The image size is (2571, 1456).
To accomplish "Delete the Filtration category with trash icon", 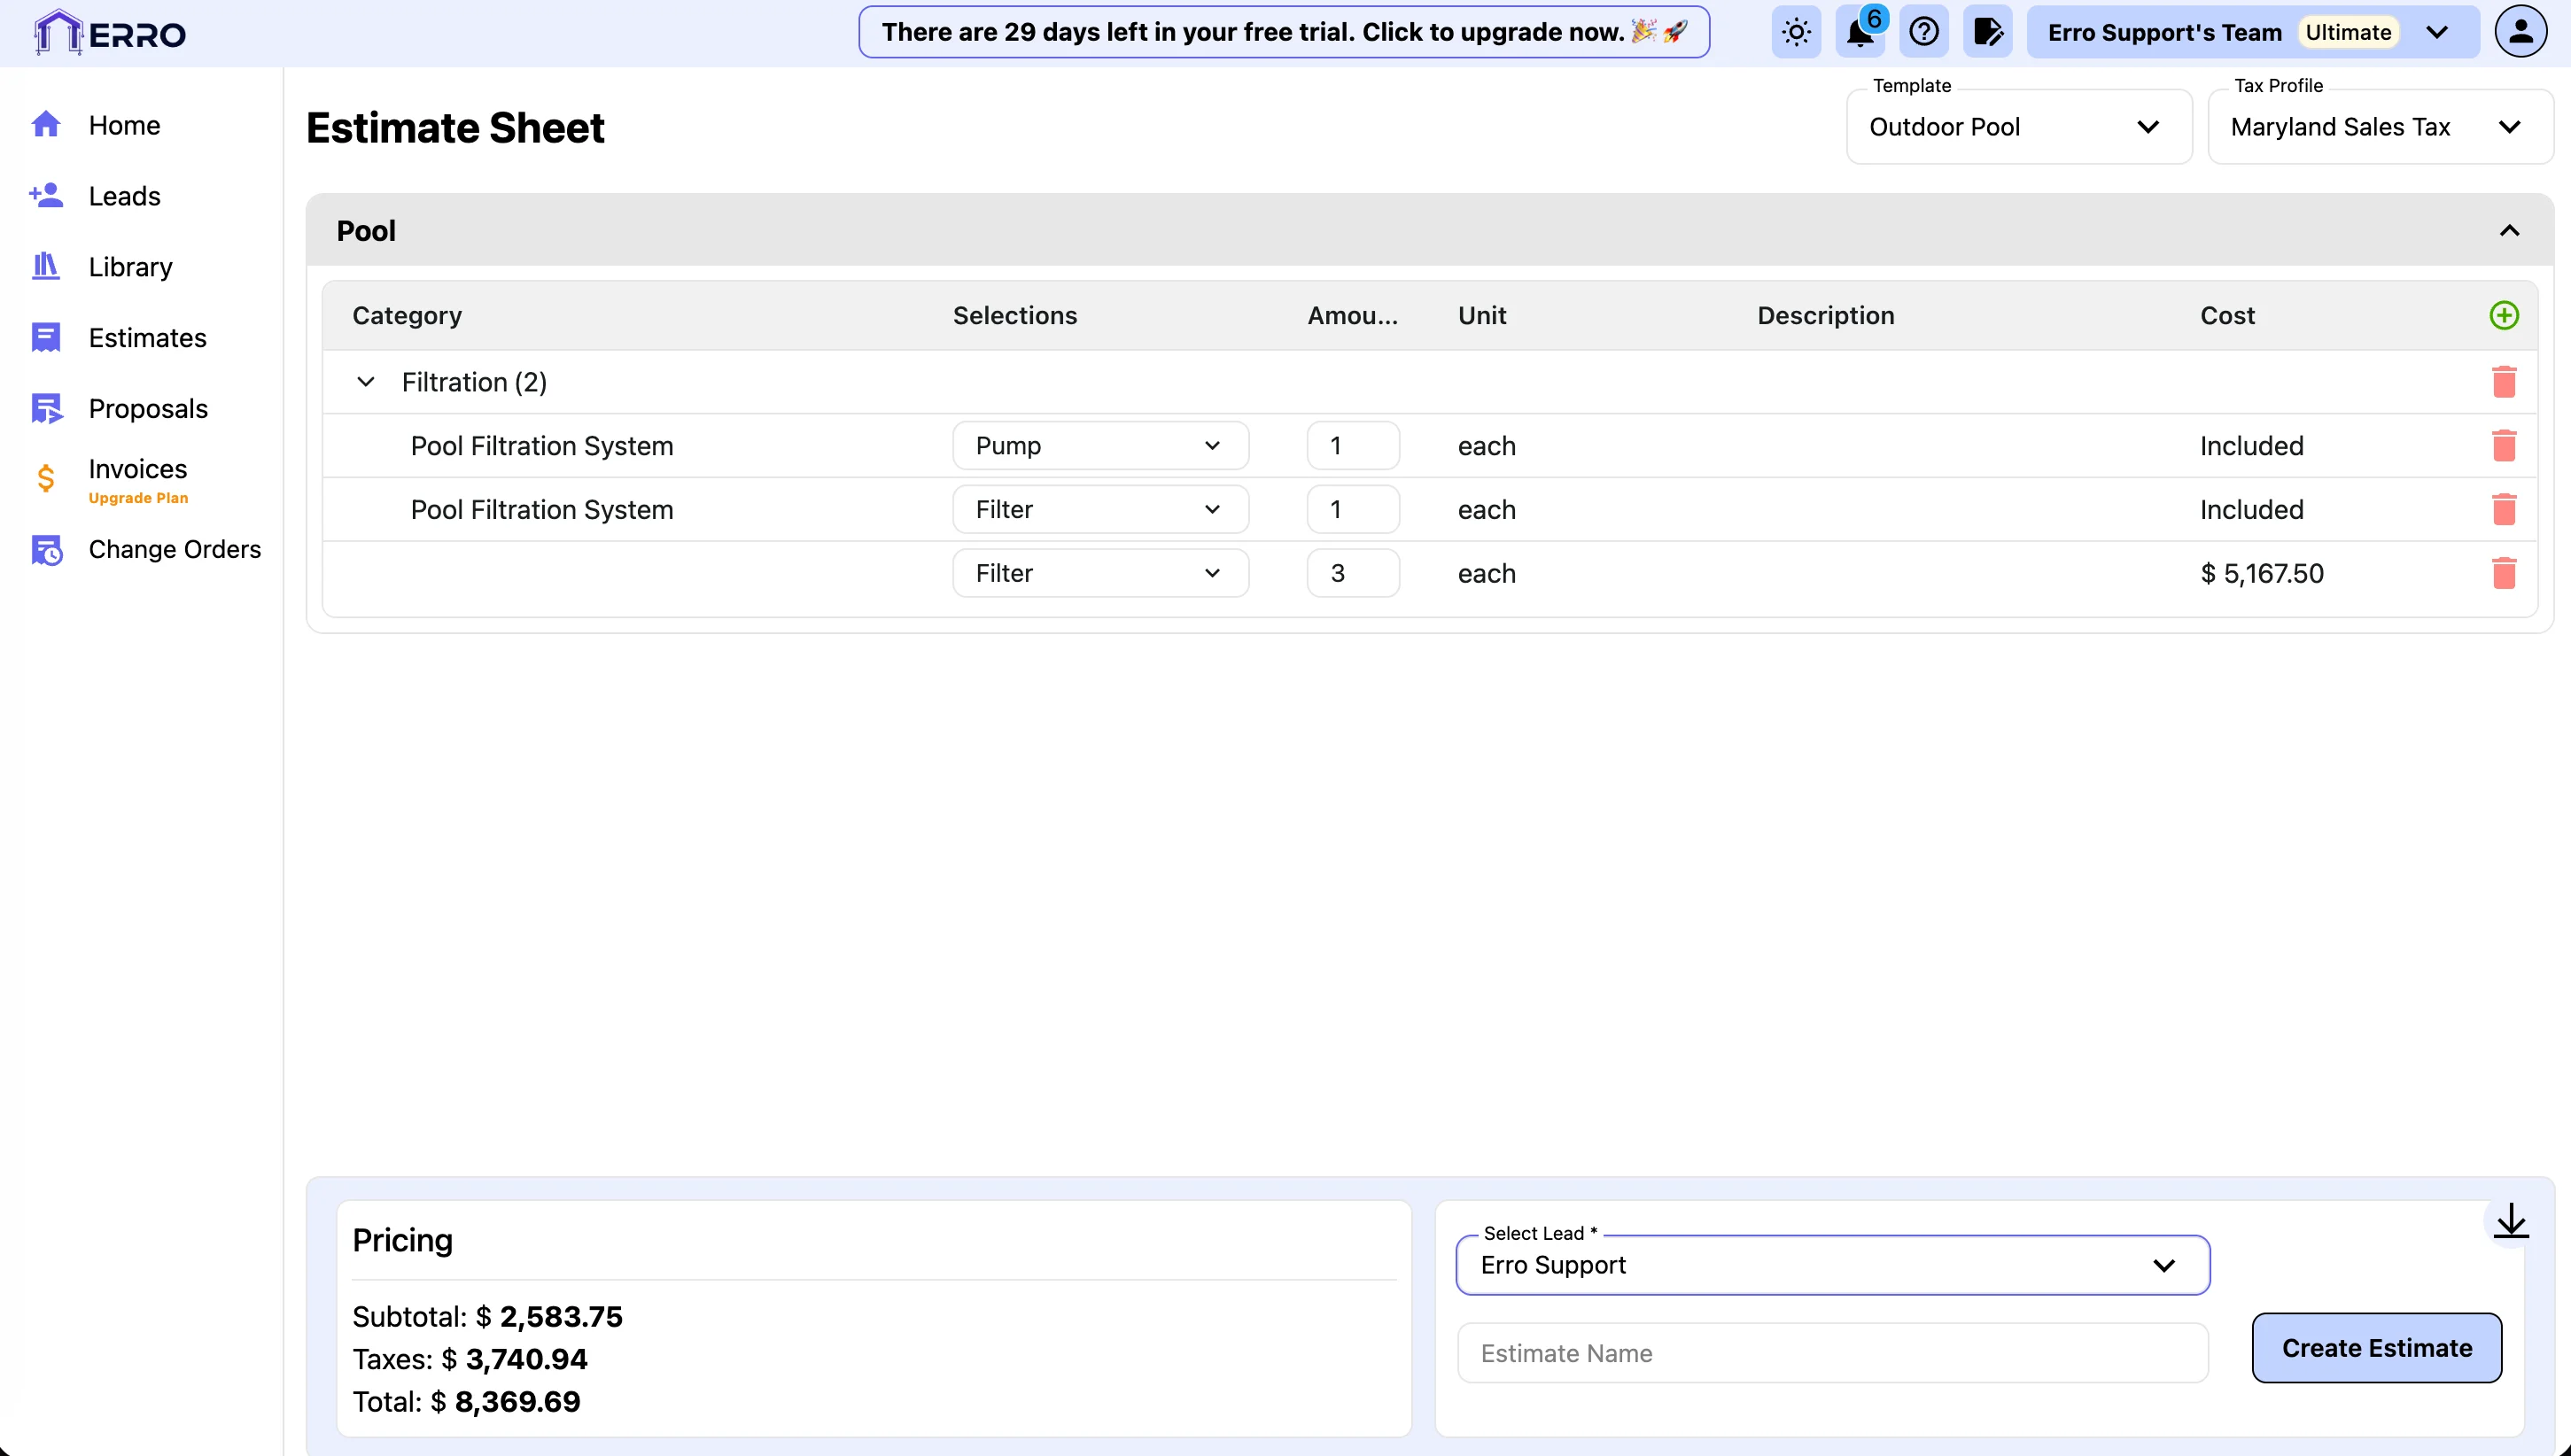I will point(2503,381).
